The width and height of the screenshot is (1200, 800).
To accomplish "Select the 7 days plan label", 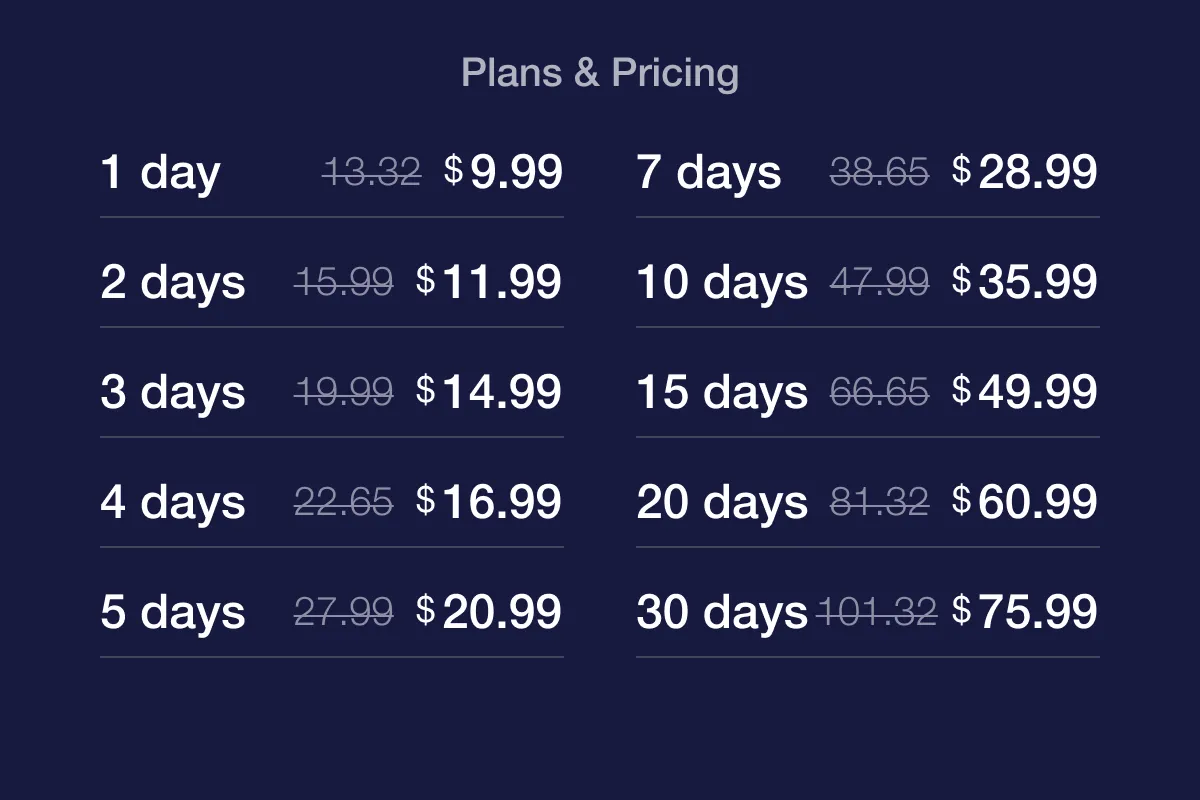I will tap(708, 173).
